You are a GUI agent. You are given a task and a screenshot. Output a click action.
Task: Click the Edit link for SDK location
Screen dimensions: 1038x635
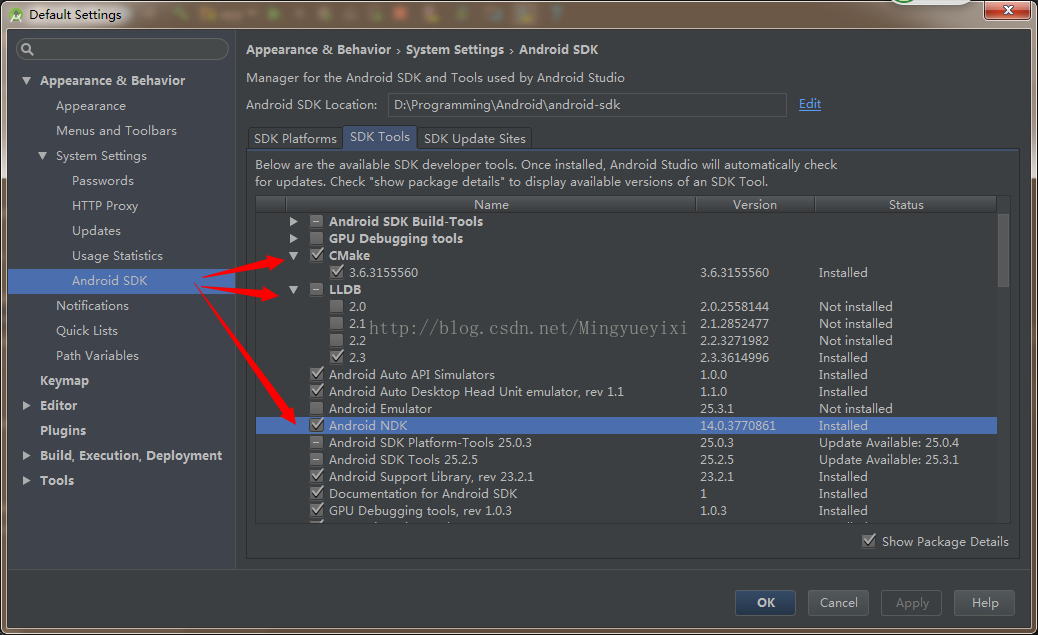(x=810, y=104)
